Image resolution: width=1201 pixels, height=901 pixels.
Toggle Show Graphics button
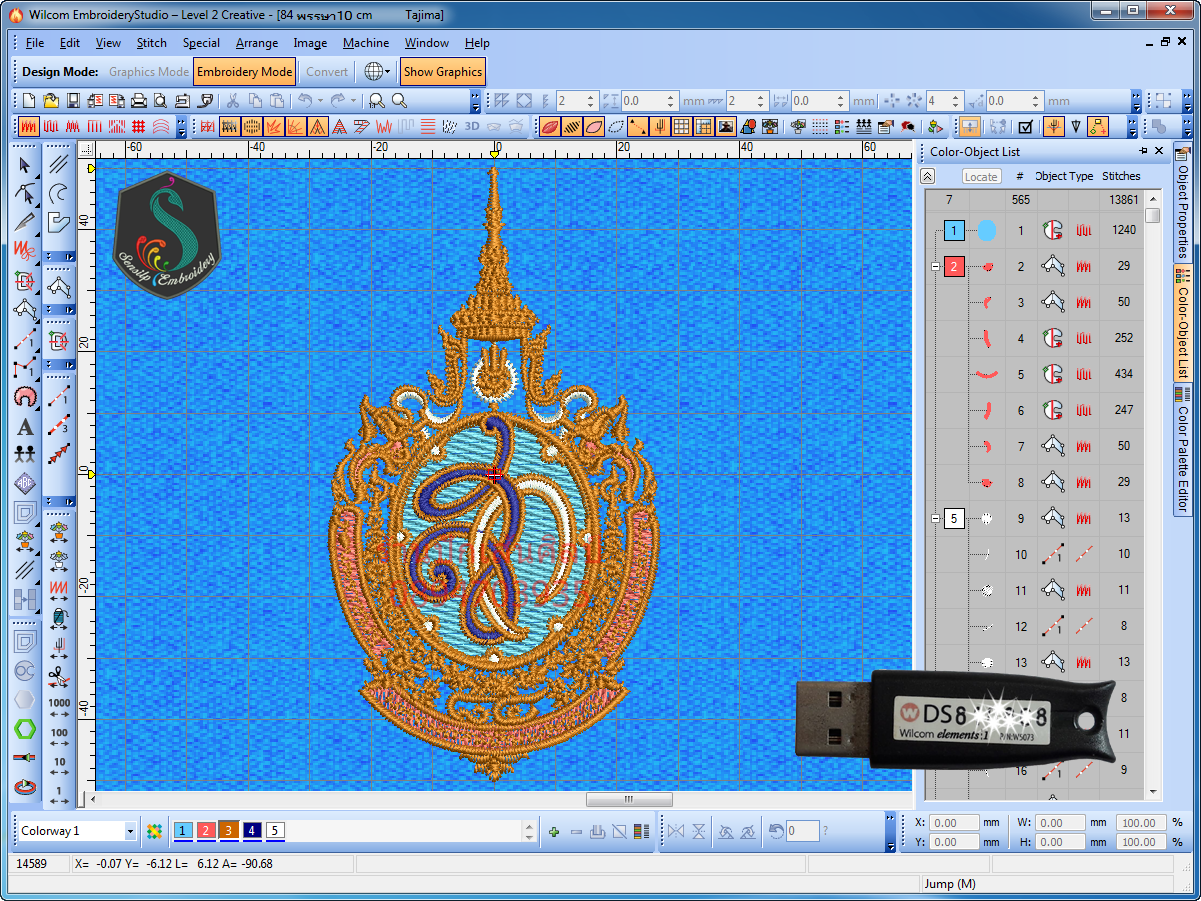pos(443,72)
